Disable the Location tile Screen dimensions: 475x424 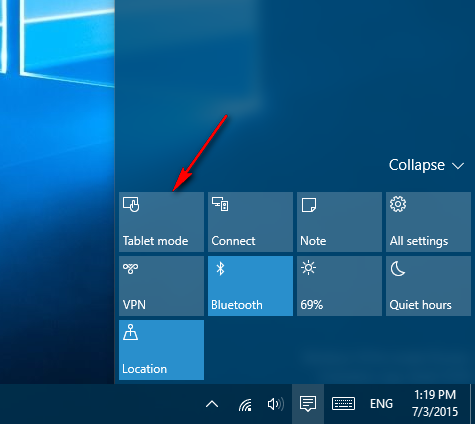click(161, 350)
